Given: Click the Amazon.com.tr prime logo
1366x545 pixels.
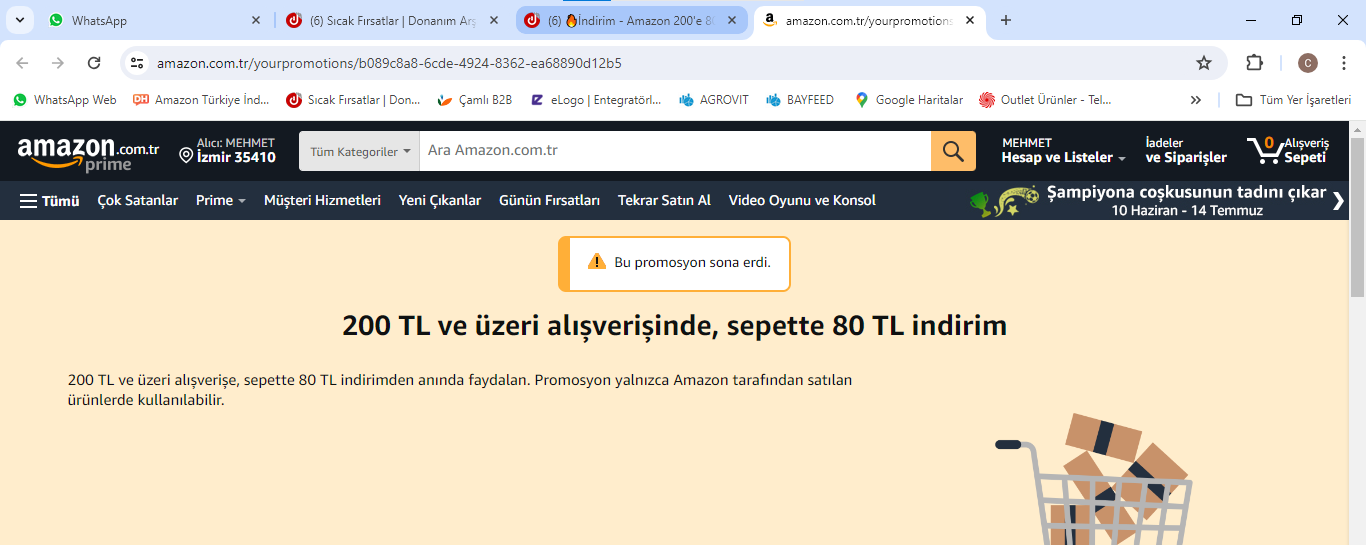Looking at the screenshot, I should click(x=88, y=152).
